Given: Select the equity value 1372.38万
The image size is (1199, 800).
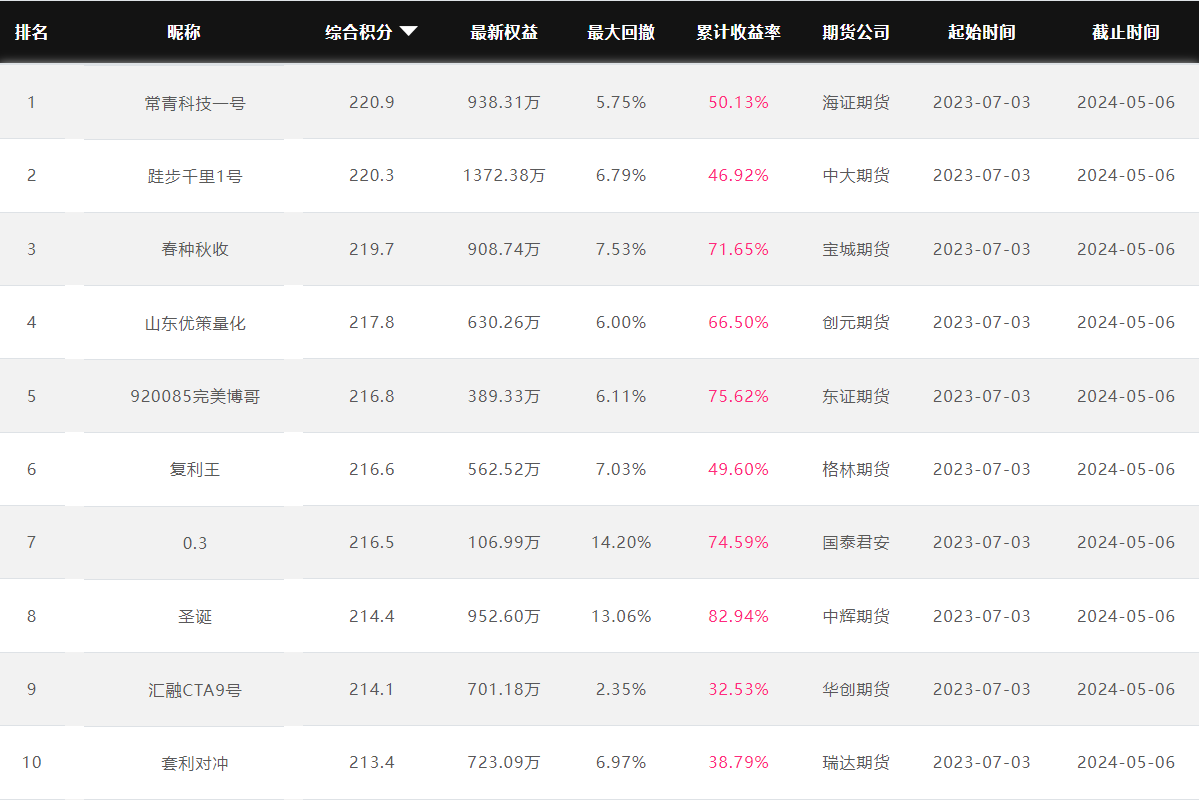Looking at the screenshot, I should coord(504,175).
